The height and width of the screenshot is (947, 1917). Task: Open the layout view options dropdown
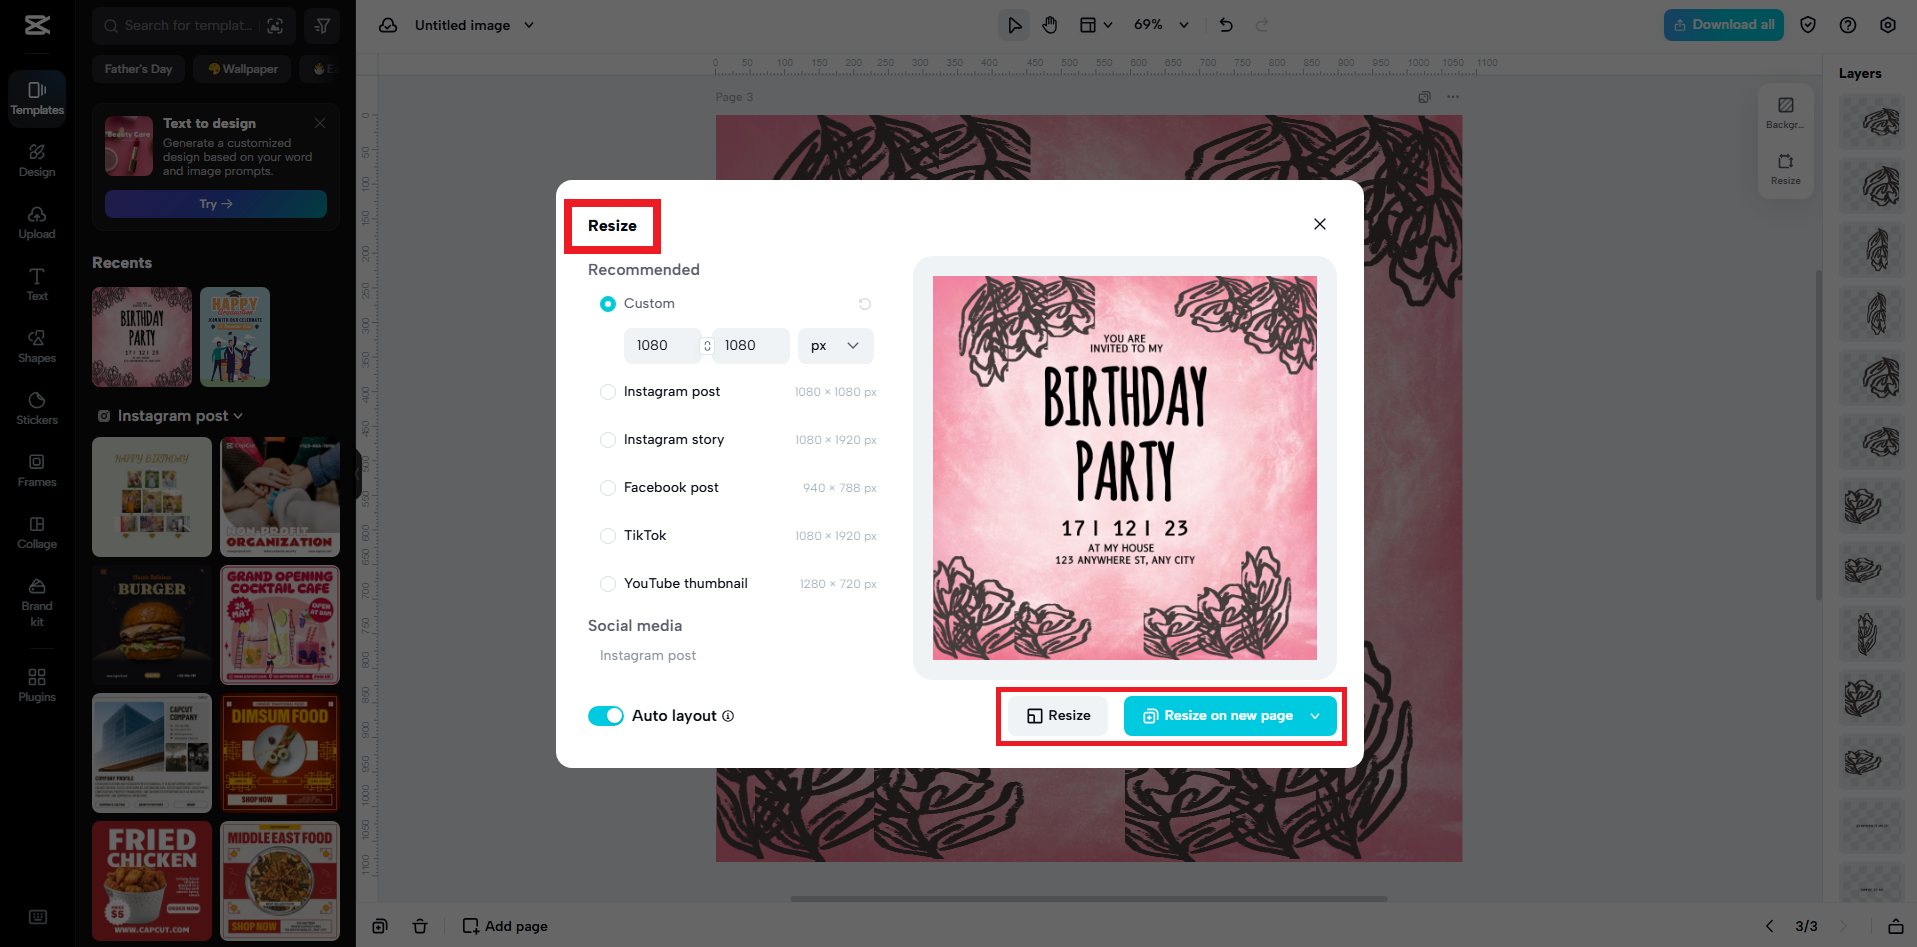point(1096,25)
